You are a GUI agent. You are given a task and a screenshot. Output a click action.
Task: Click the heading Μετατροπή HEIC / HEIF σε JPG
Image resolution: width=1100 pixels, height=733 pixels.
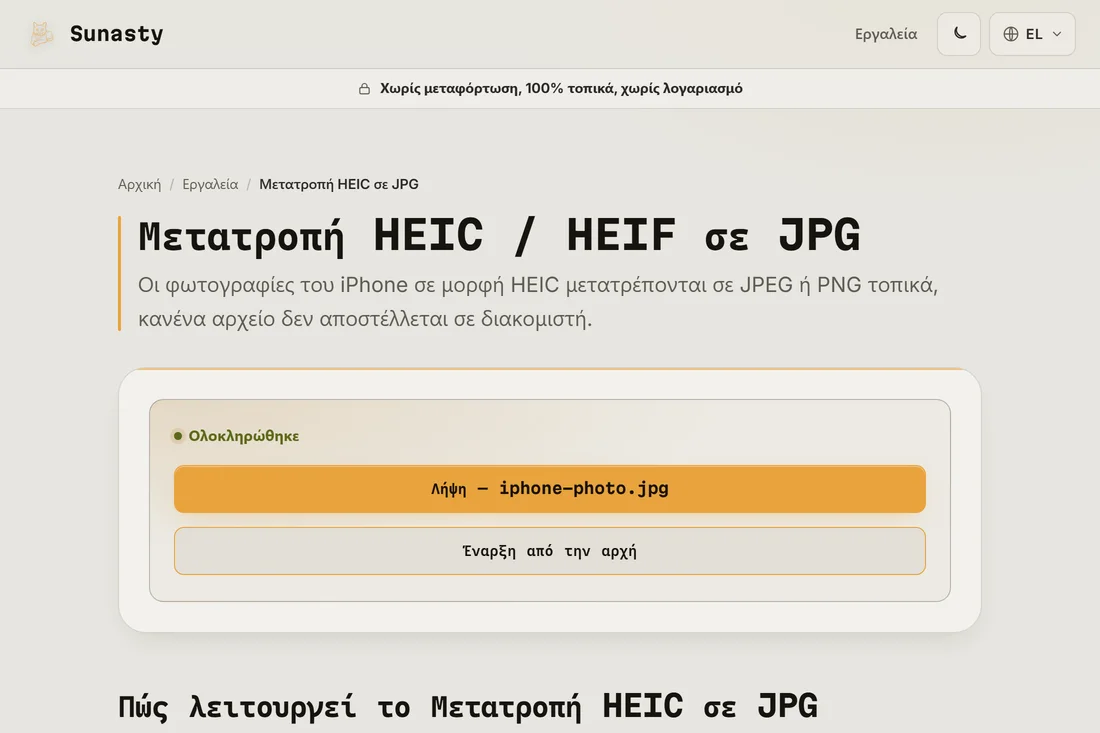click(499, 235)
